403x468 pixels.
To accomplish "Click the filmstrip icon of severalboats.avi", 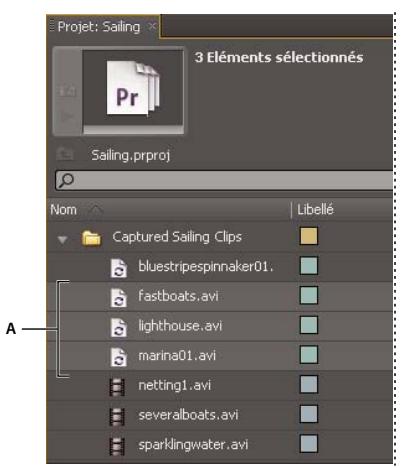I will 117,416.
